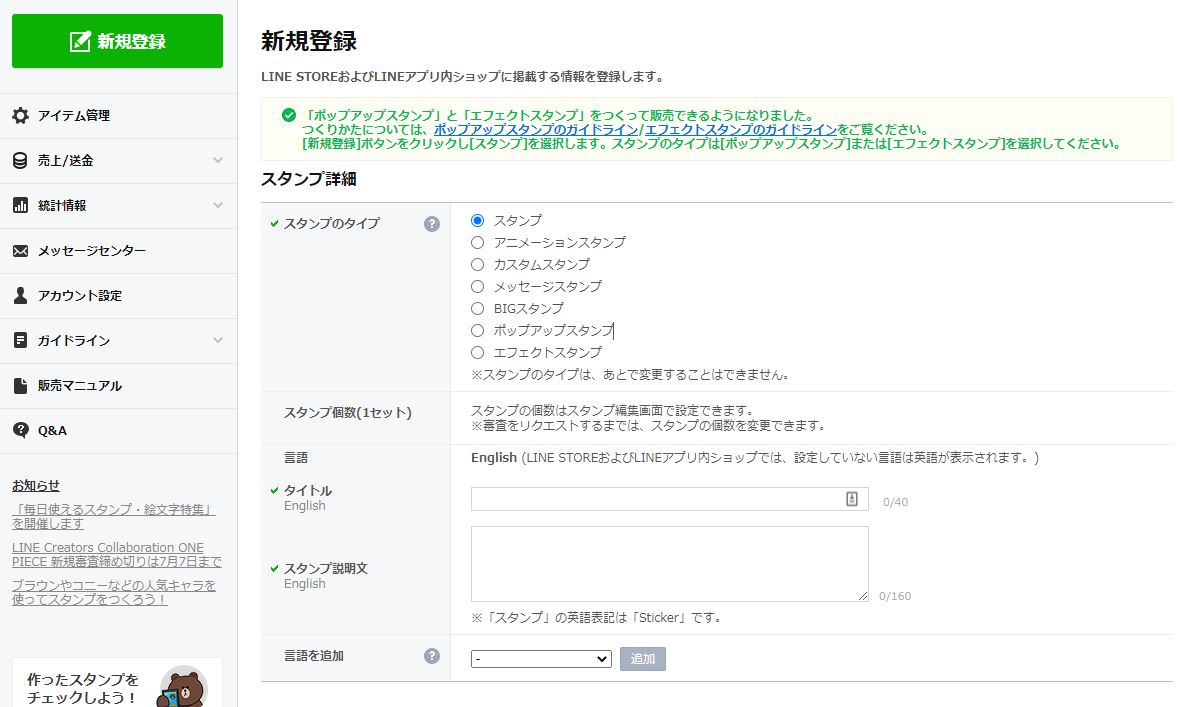Select the スタンプ radio button
Image resolution: width=1194 pixels, height=707 pixels.
[477, 221]
